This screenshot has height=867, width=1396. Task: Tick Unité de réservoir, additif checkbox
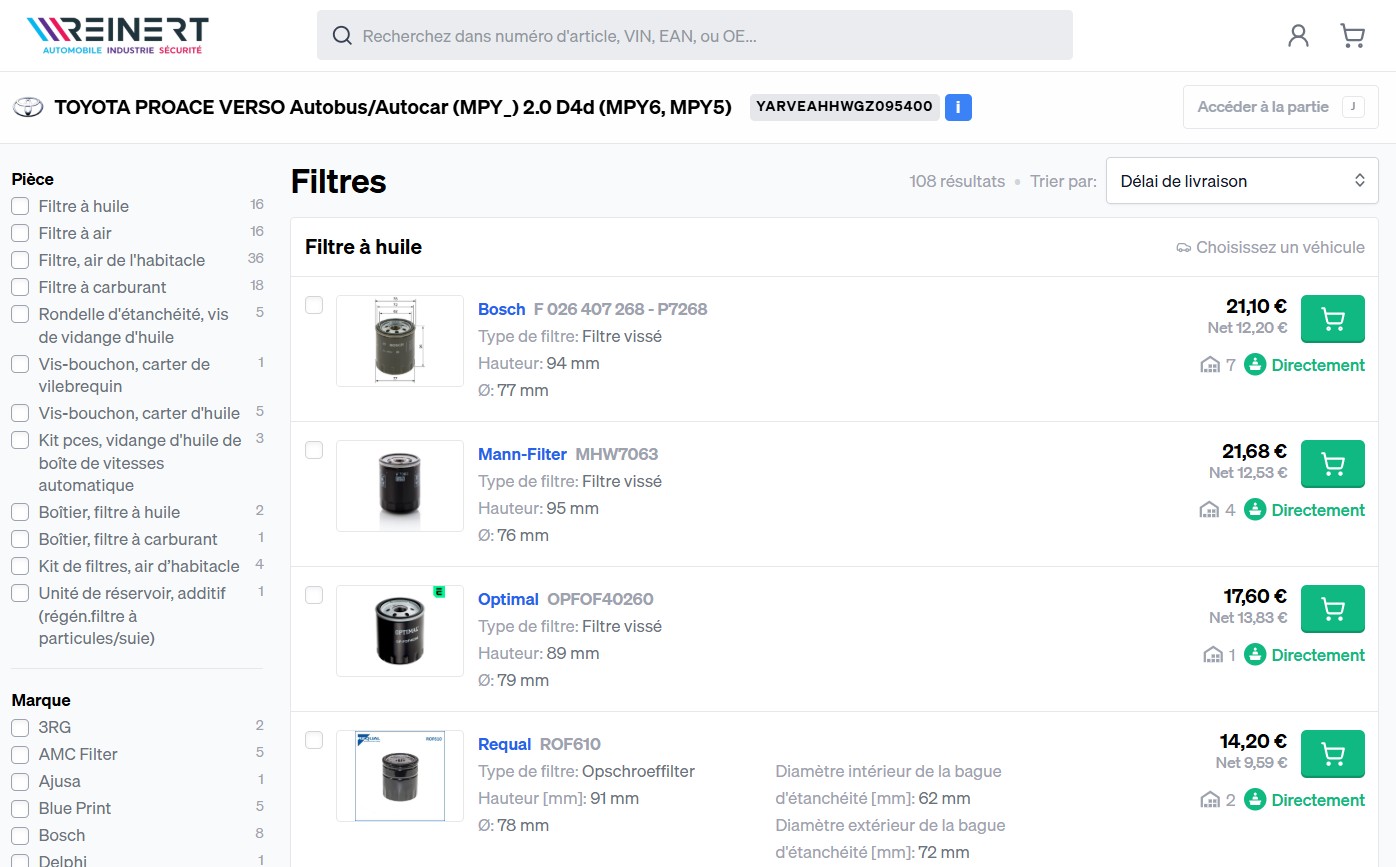pos(20,593)
